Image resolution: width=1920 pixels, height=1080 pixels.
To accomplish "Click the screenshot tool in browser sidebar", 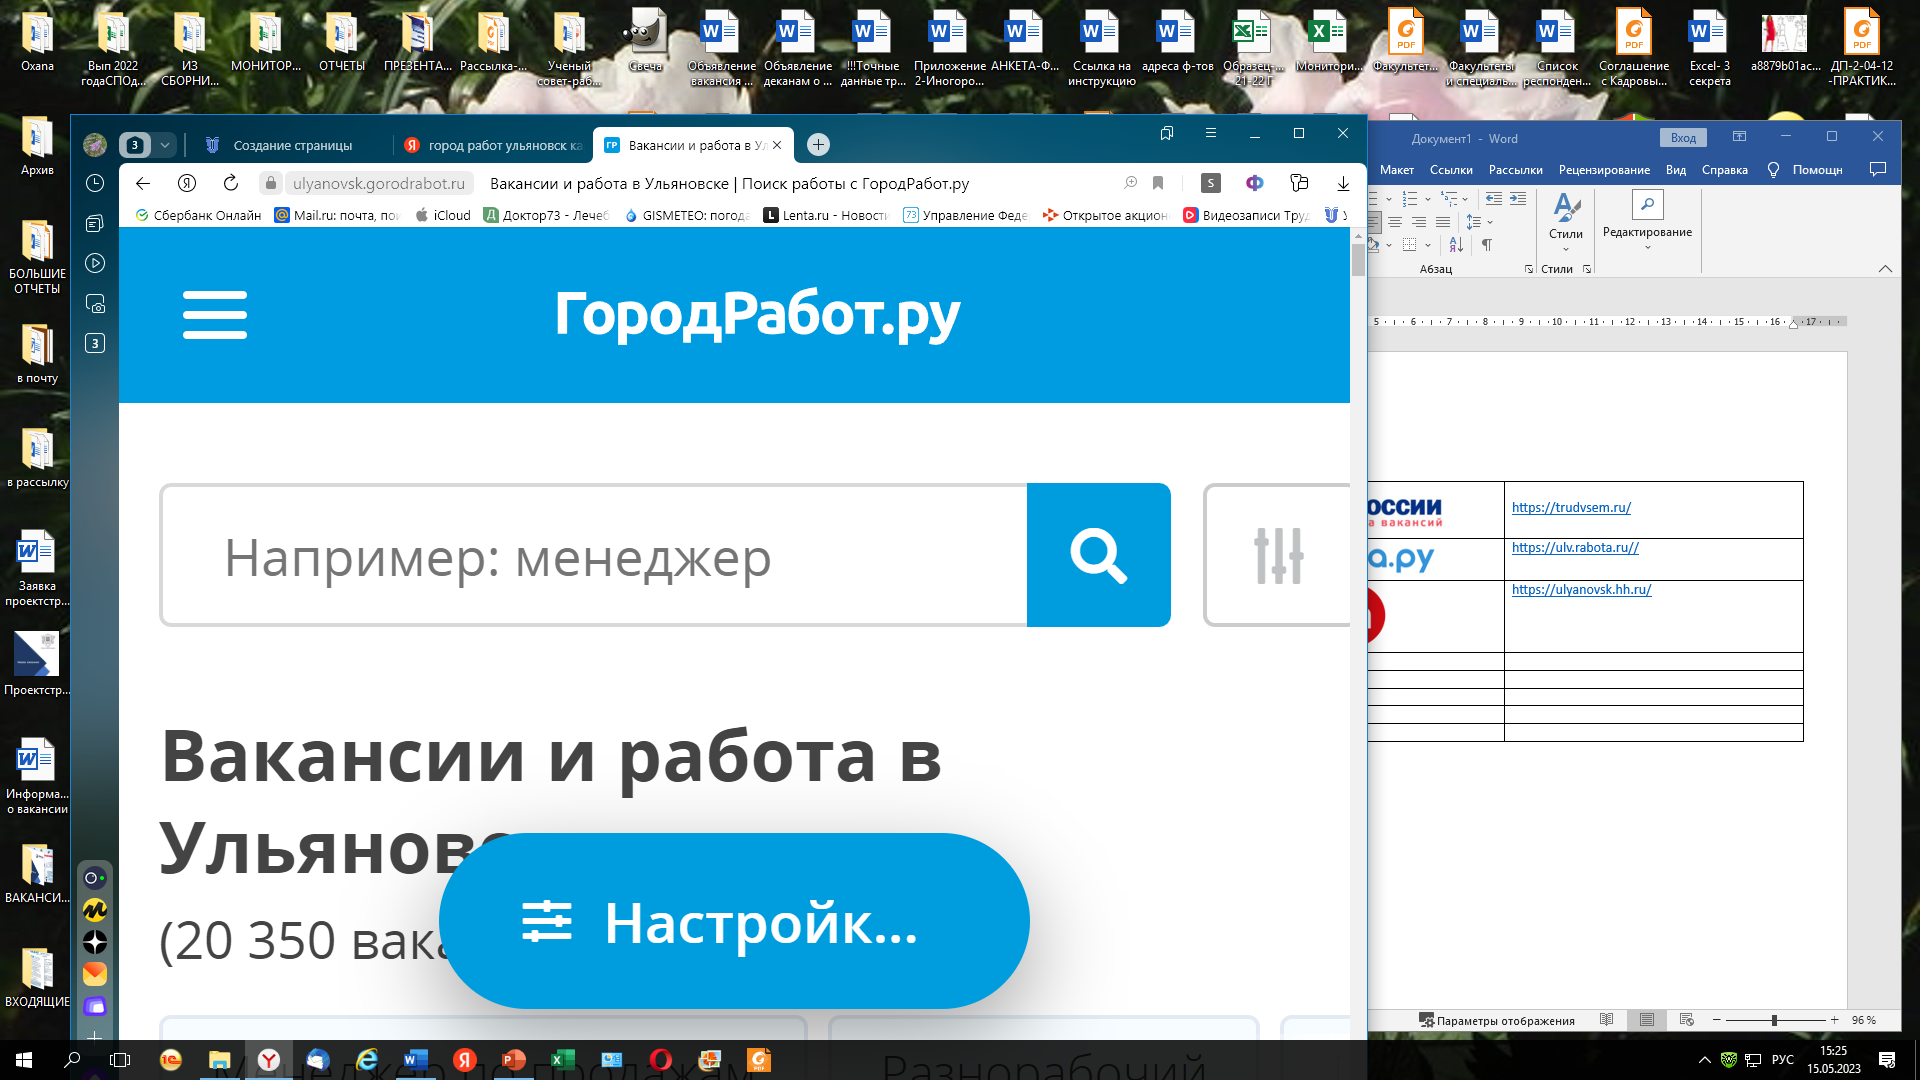I will (95, 303).
